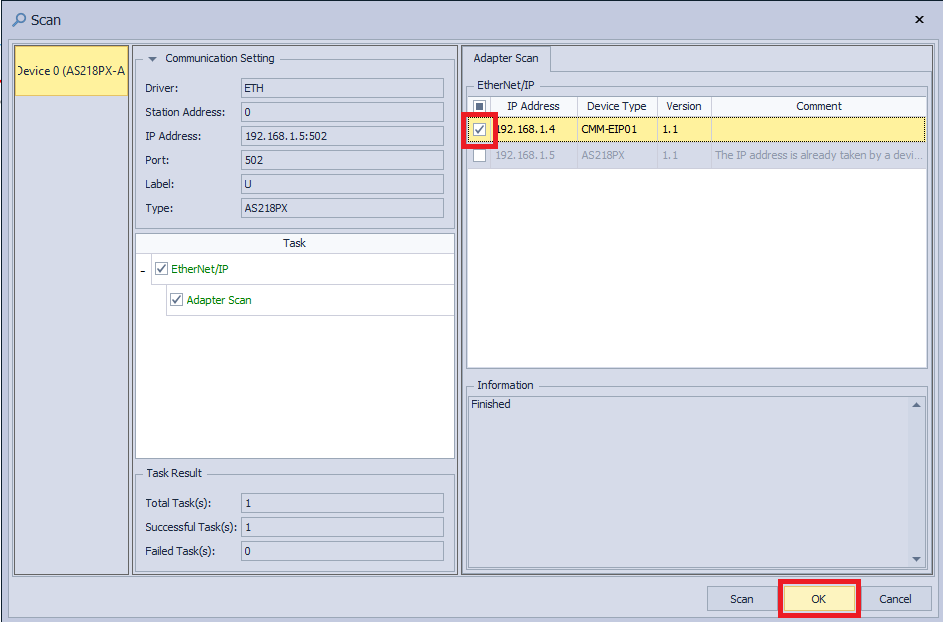Click the IP Address field showing 192.168.1.5:502

342,136
